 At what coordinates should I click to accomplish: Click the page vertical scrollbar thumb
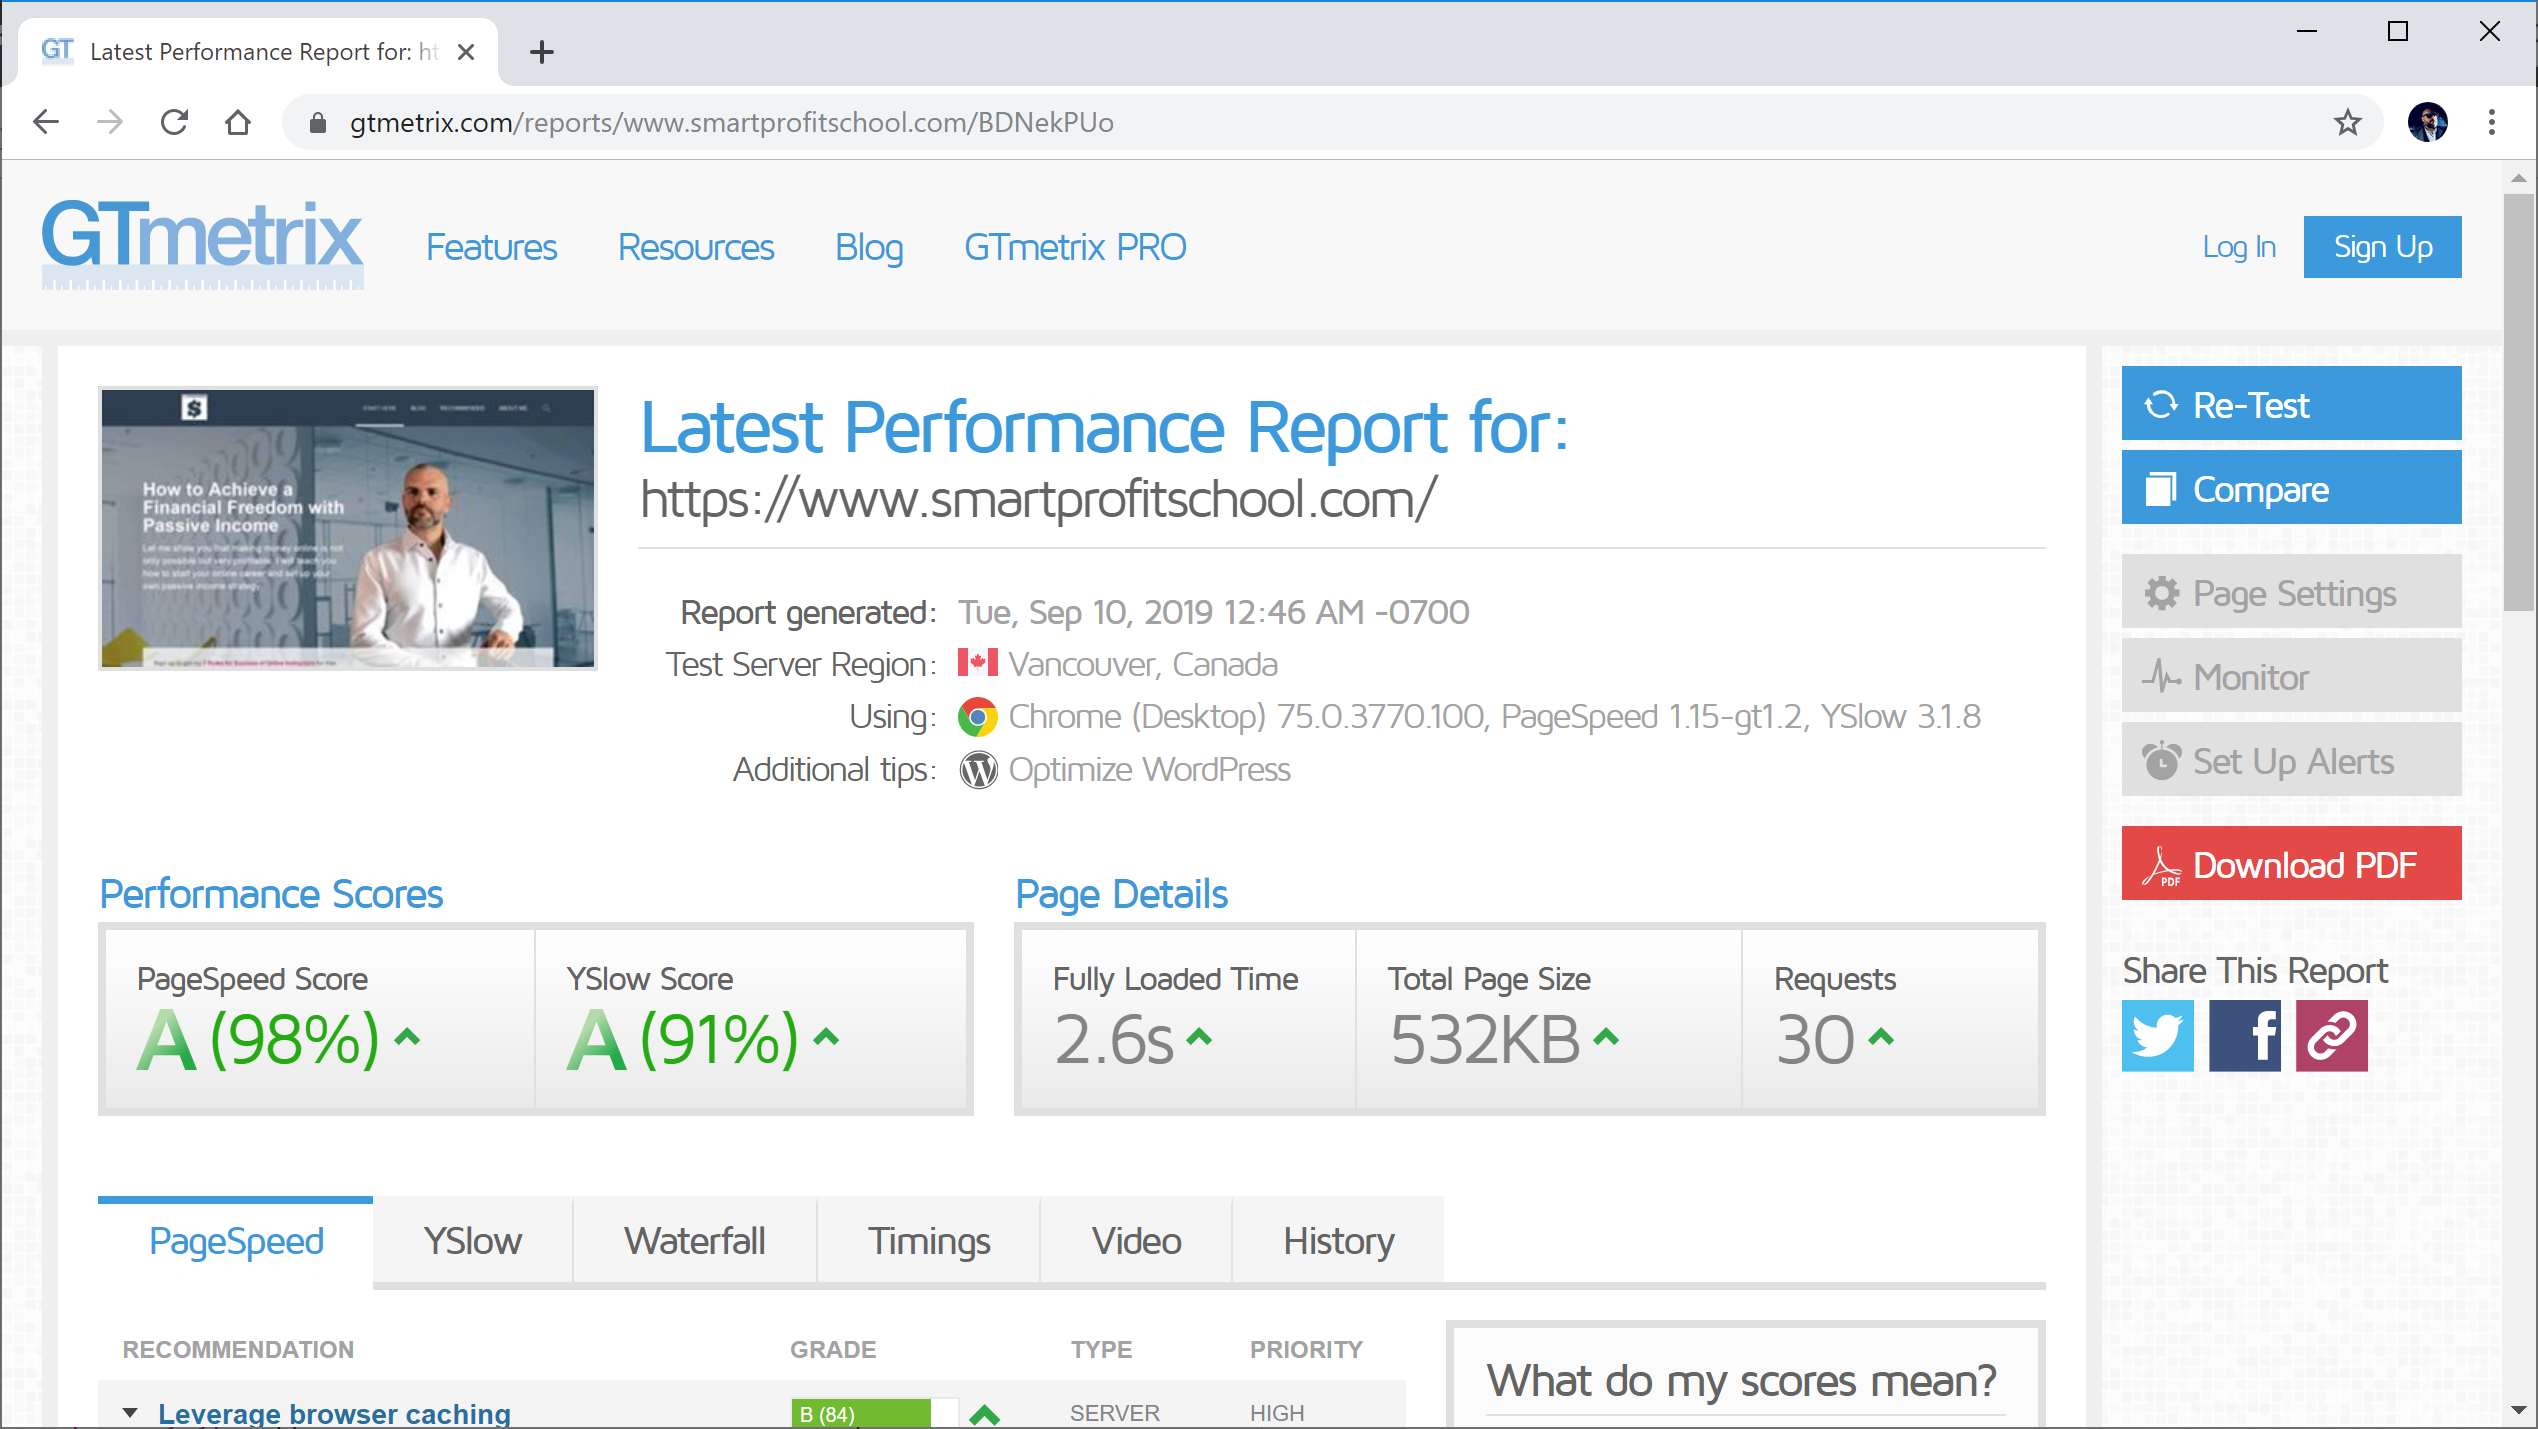[2518, 400]
